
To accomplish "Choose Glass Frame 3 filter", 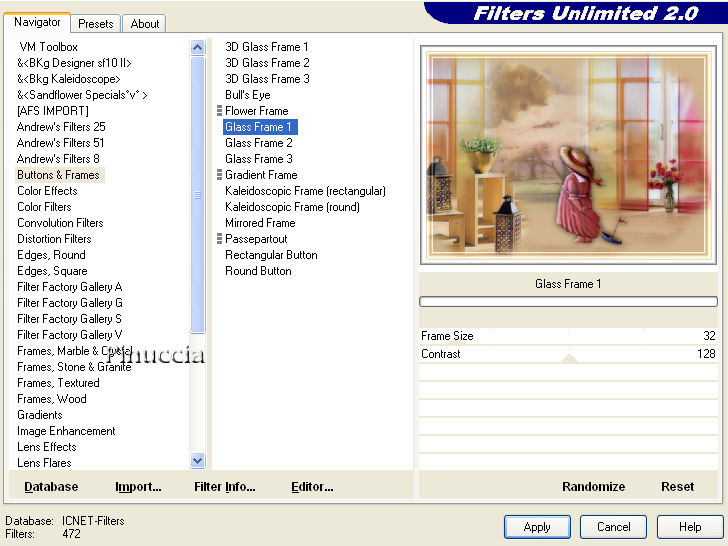I will (x=259, y=159).
